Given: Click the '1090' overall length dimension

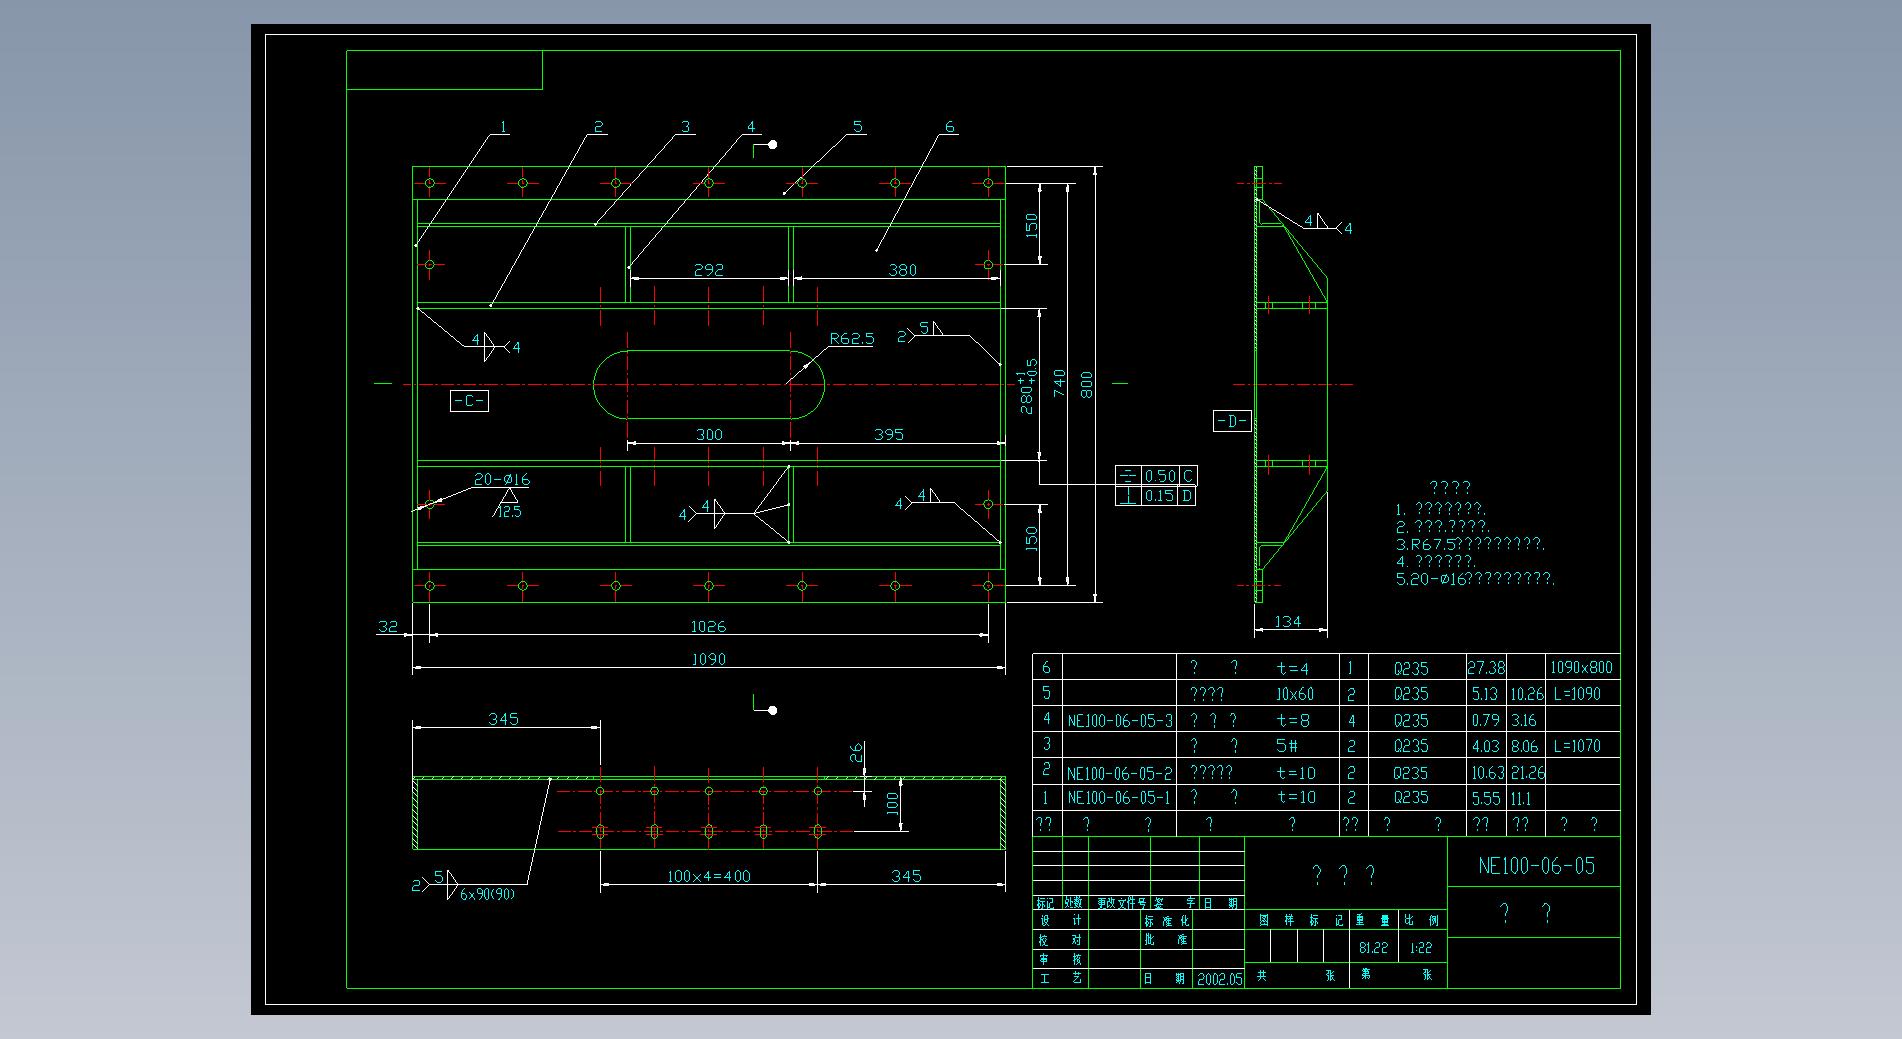Looking at the screenshot, I should click(x=708, y=660).
